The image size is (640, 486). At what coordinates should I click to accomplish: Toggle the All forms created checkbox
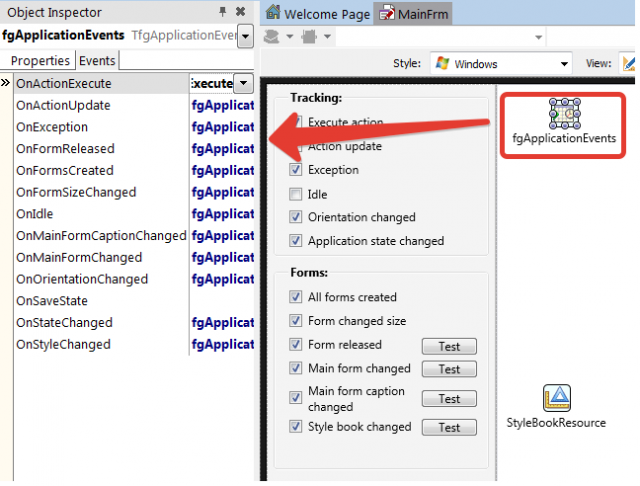pos(296,297)
